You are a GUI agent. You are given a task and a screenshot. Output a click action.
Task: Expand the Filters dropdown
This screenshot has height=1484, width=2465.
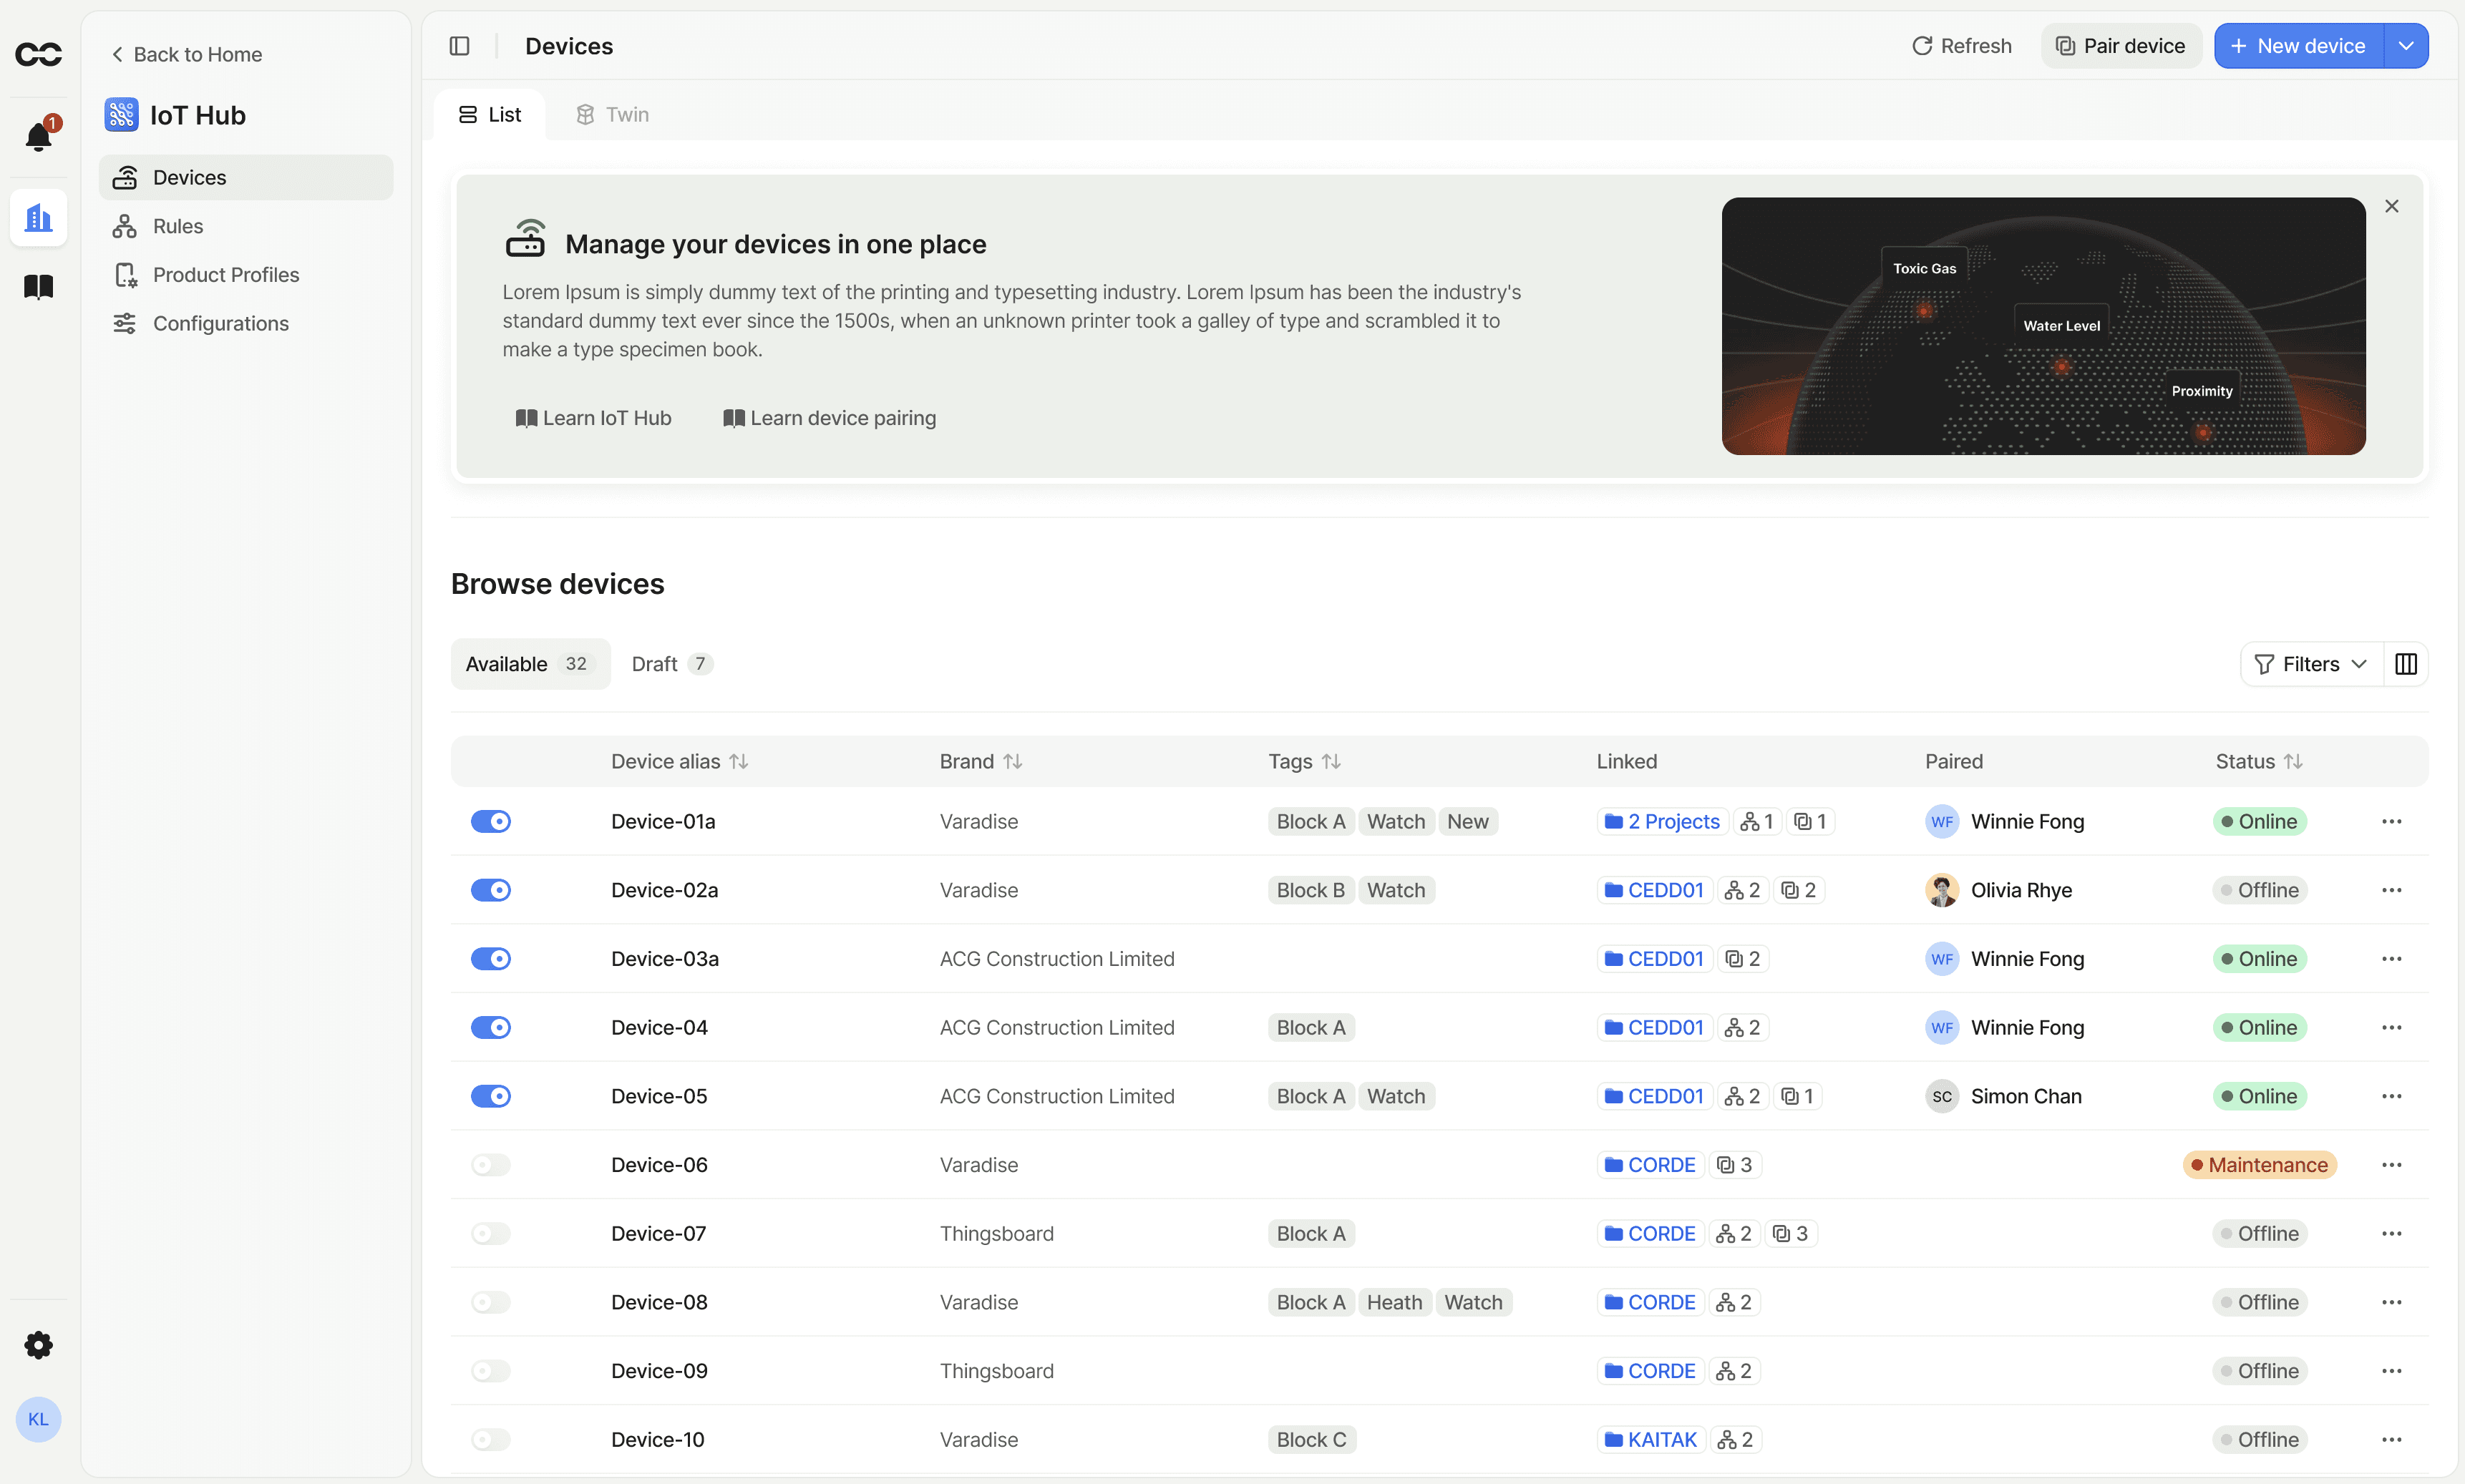click(2310, 664)
